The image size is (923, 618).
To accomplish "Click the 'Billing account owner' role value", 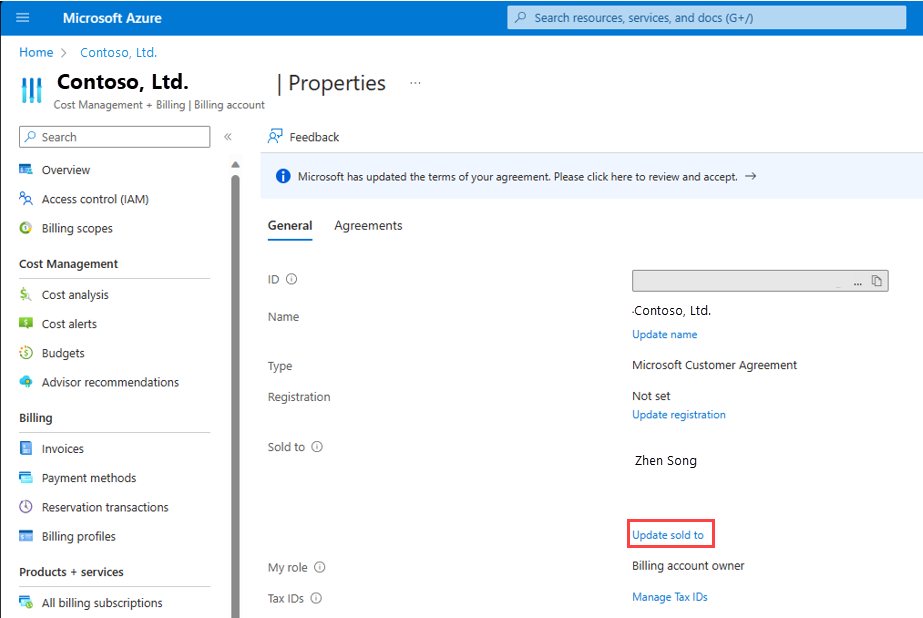I will pyautogui.click(x=688, y=566).
